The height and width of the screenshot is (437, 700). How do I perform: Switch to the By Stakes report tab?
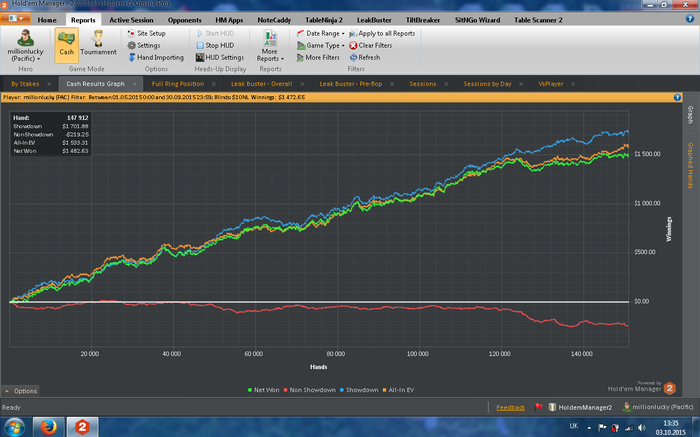pos(25,84)
